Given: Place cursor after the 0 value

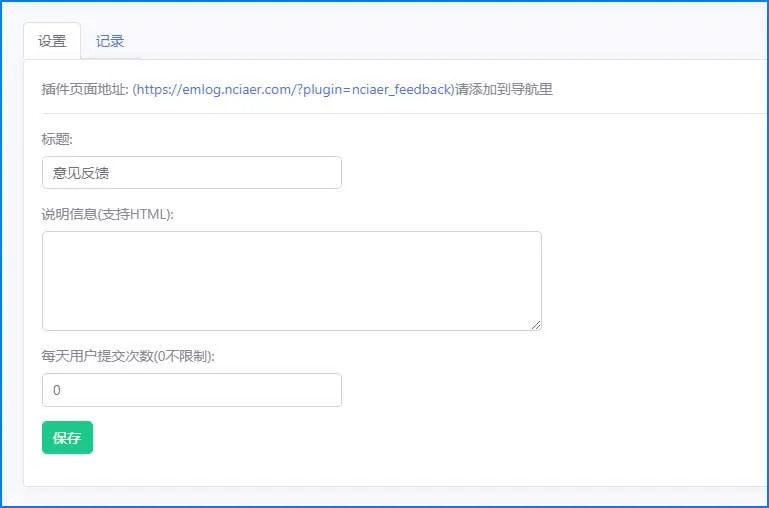Looking at the screenshot, I should [61, 390].
